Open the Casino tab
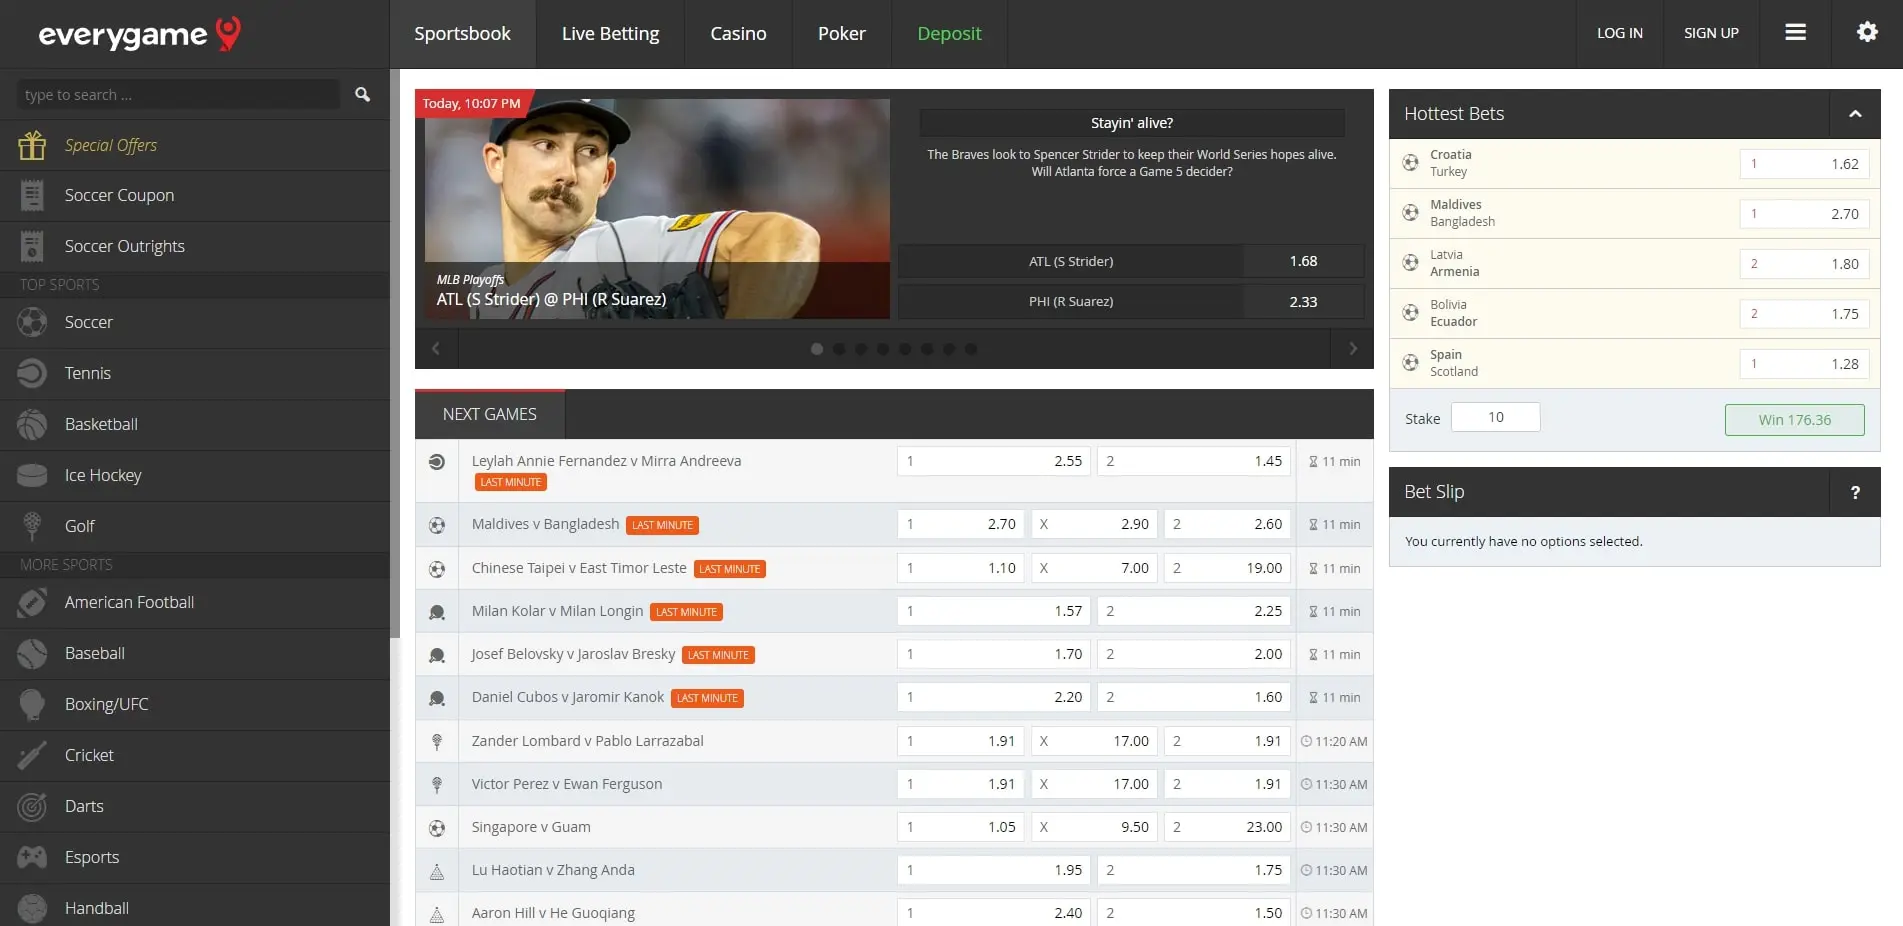The image size is (1903, 926). point(738,34)
